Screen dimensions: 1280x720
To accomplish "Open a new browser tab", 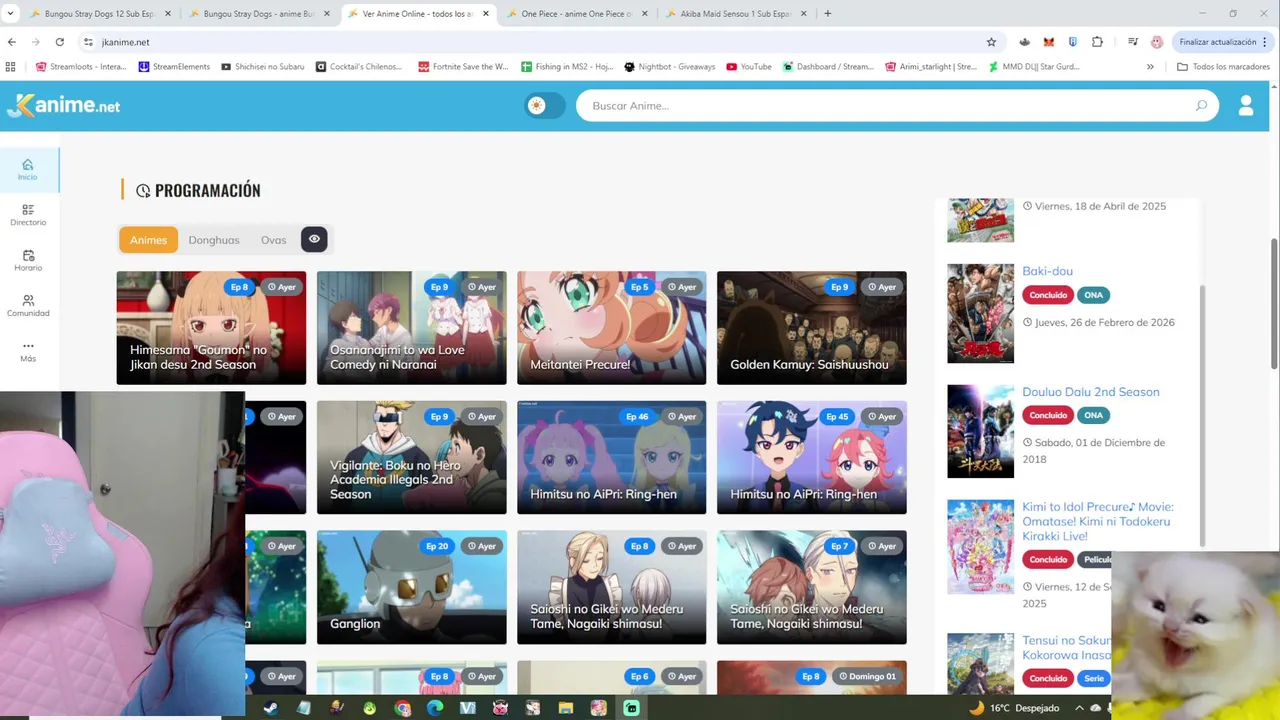I will 827,14.
